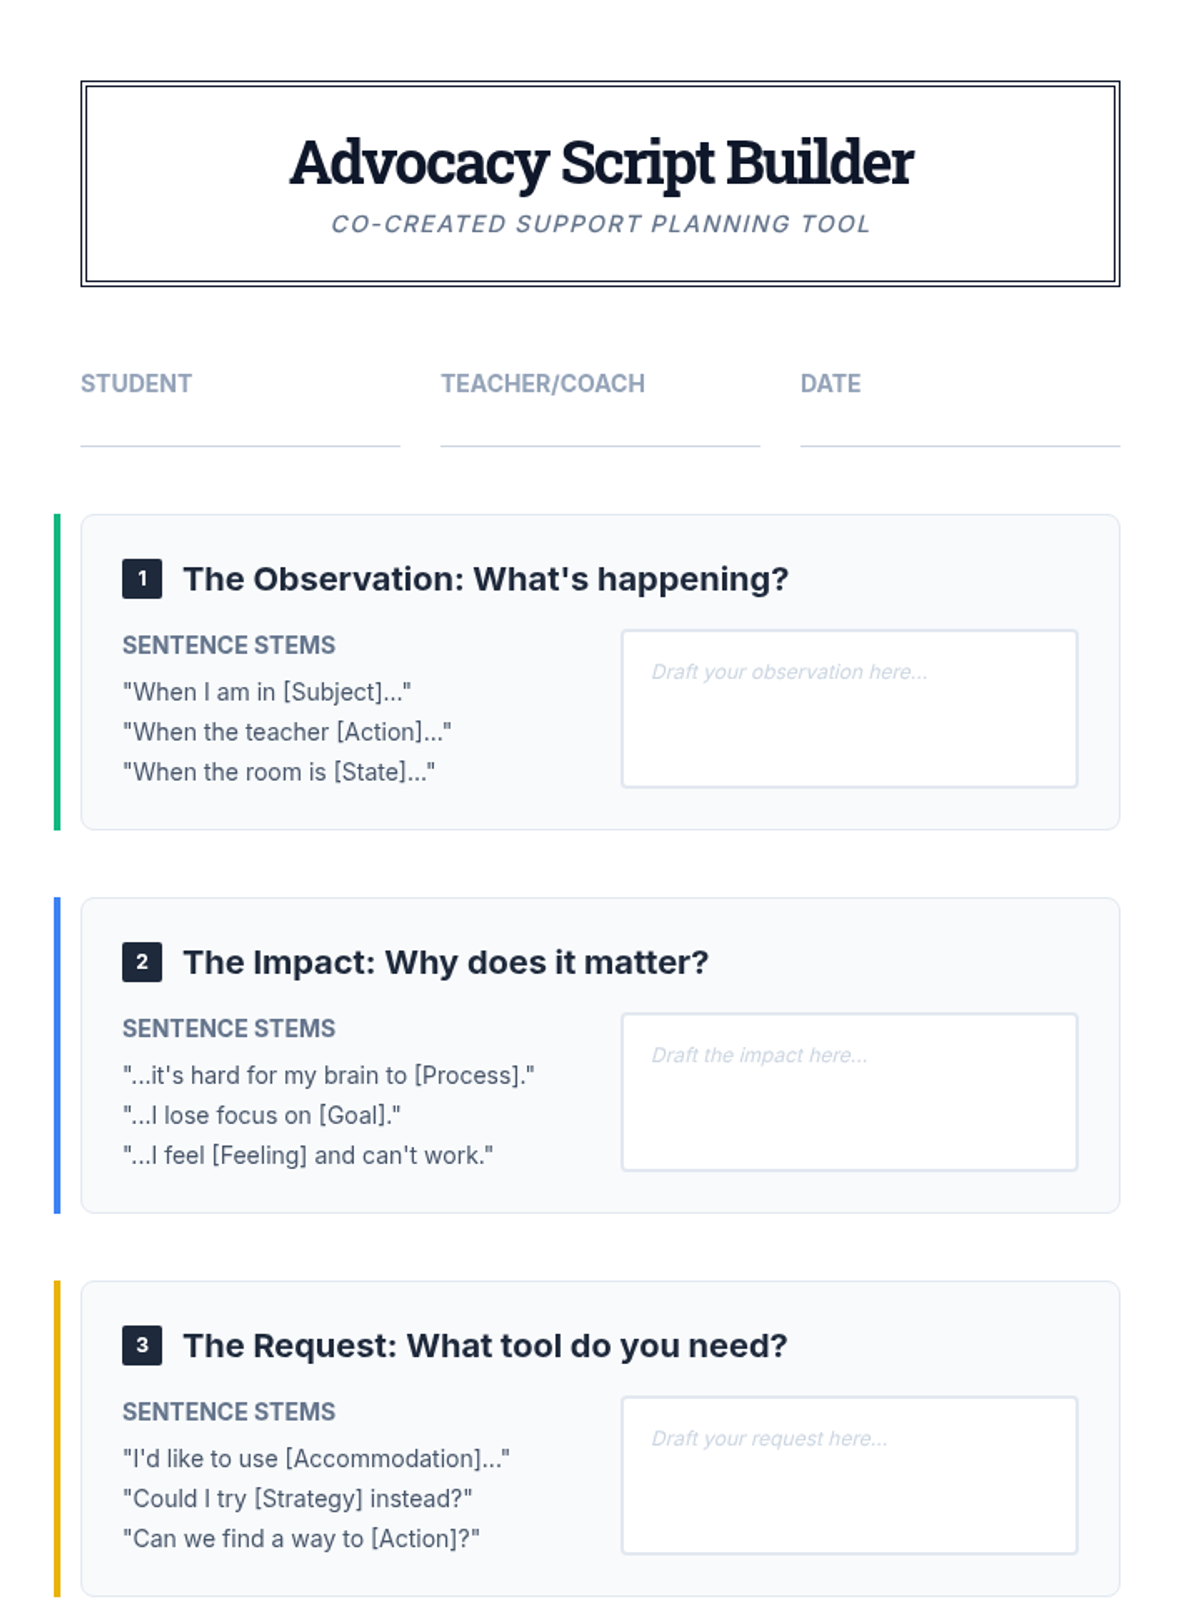Click the green accent bar beside Observation

pyautogui.click(x=57, y=672)
